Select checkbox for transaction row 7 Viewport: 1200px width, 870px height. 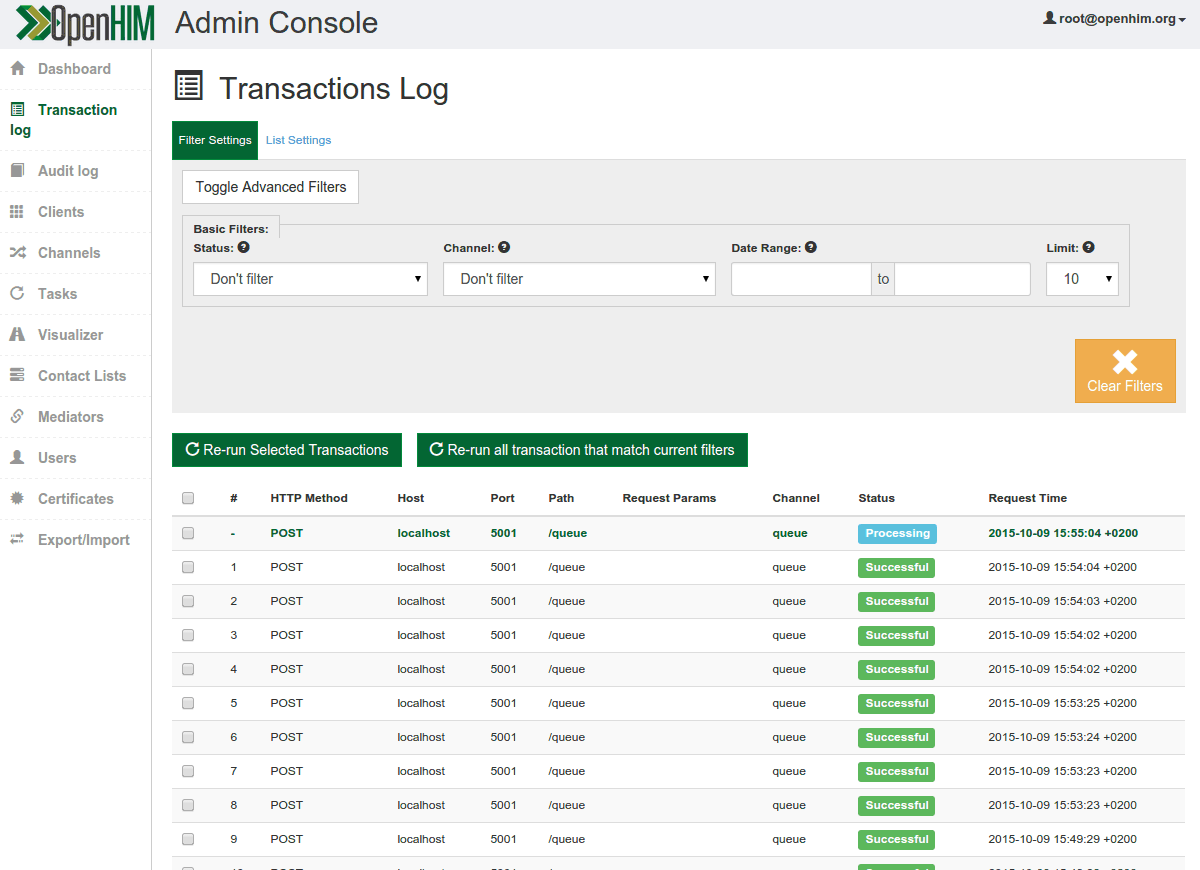[188, 771]
